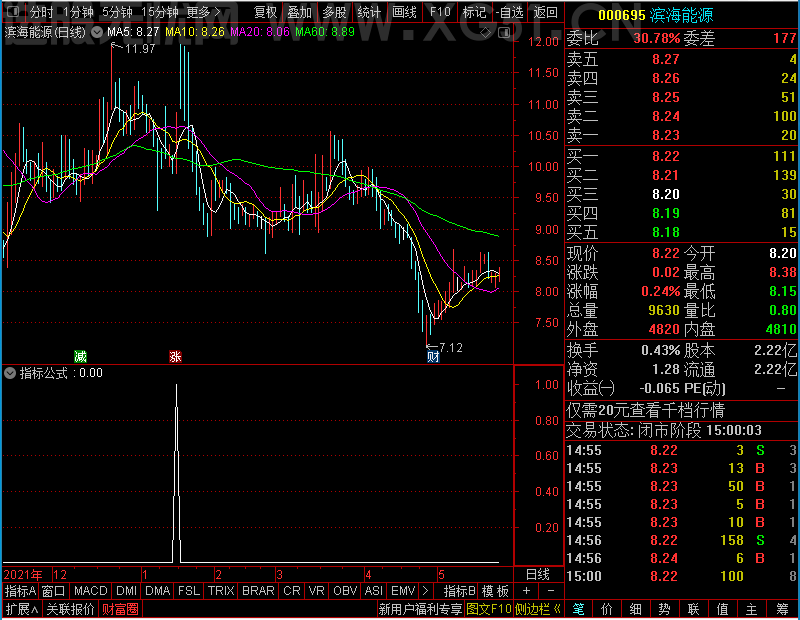
Task: Open 财富圈 tab
Action: coord(120,609)
